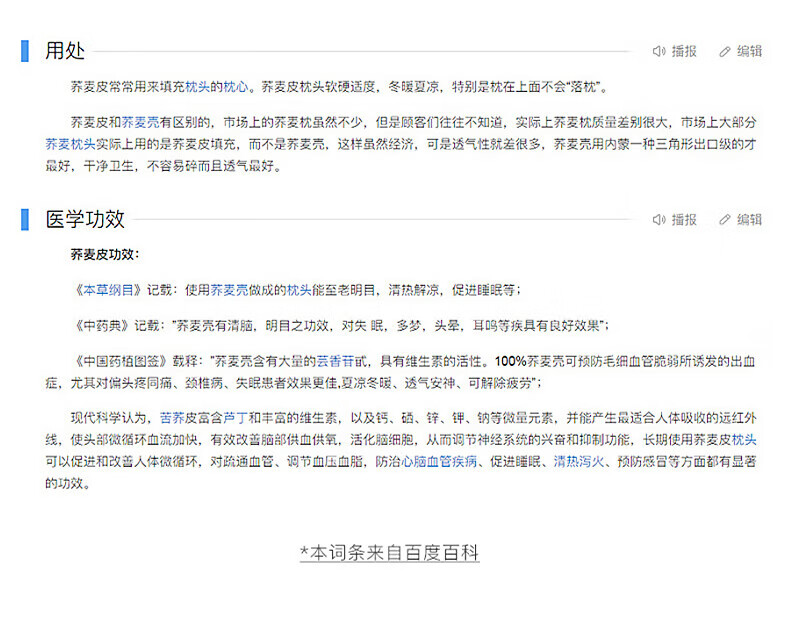Screen dimensions: 790x638
Task: Click the pencil edit icon in 用处 section
Action: pyautogui.click(x=725, y=51)
